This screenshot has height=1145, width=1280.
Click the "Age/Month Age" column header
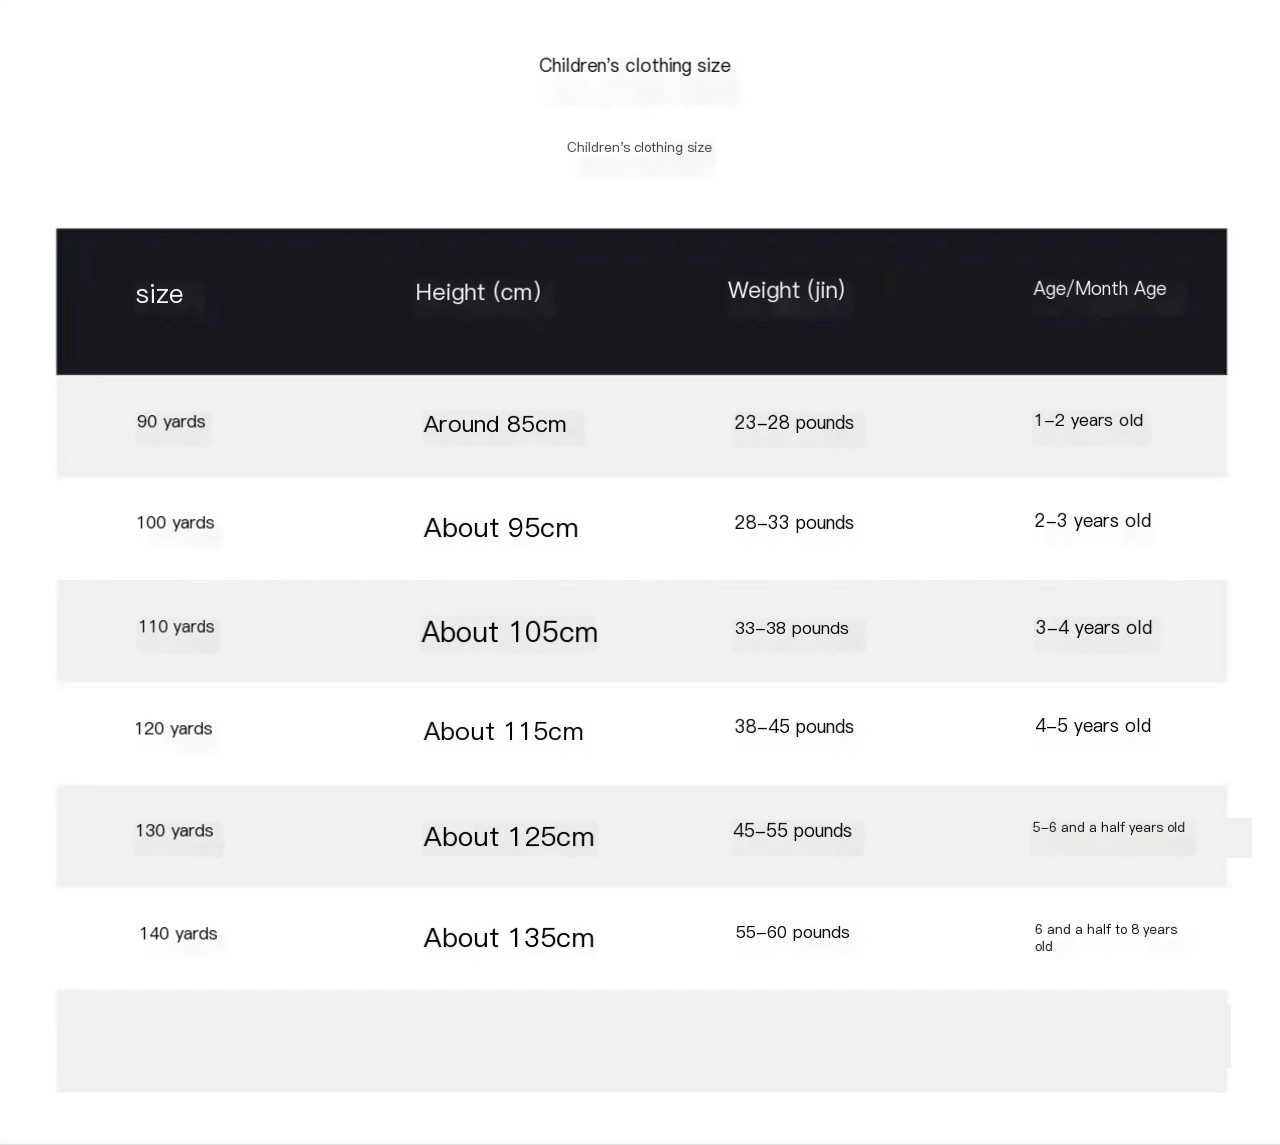point(1099,289)
